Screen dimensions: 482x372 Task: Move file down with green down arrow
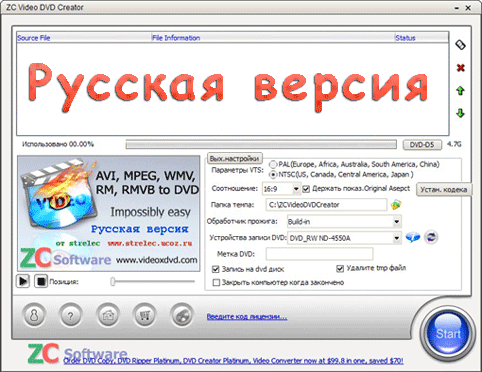pos(460,113)
